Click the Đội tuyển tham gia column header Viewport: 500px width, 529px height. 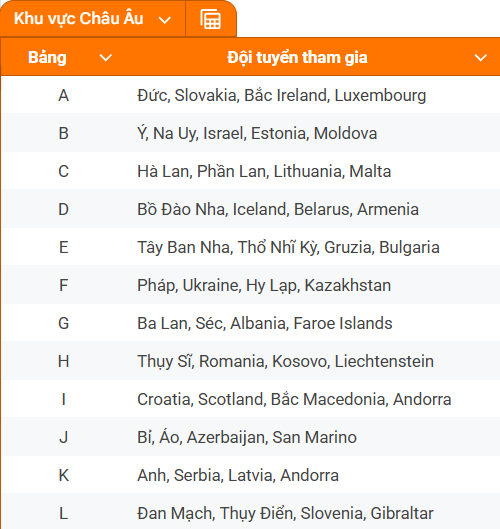click(x=297, y=57)
